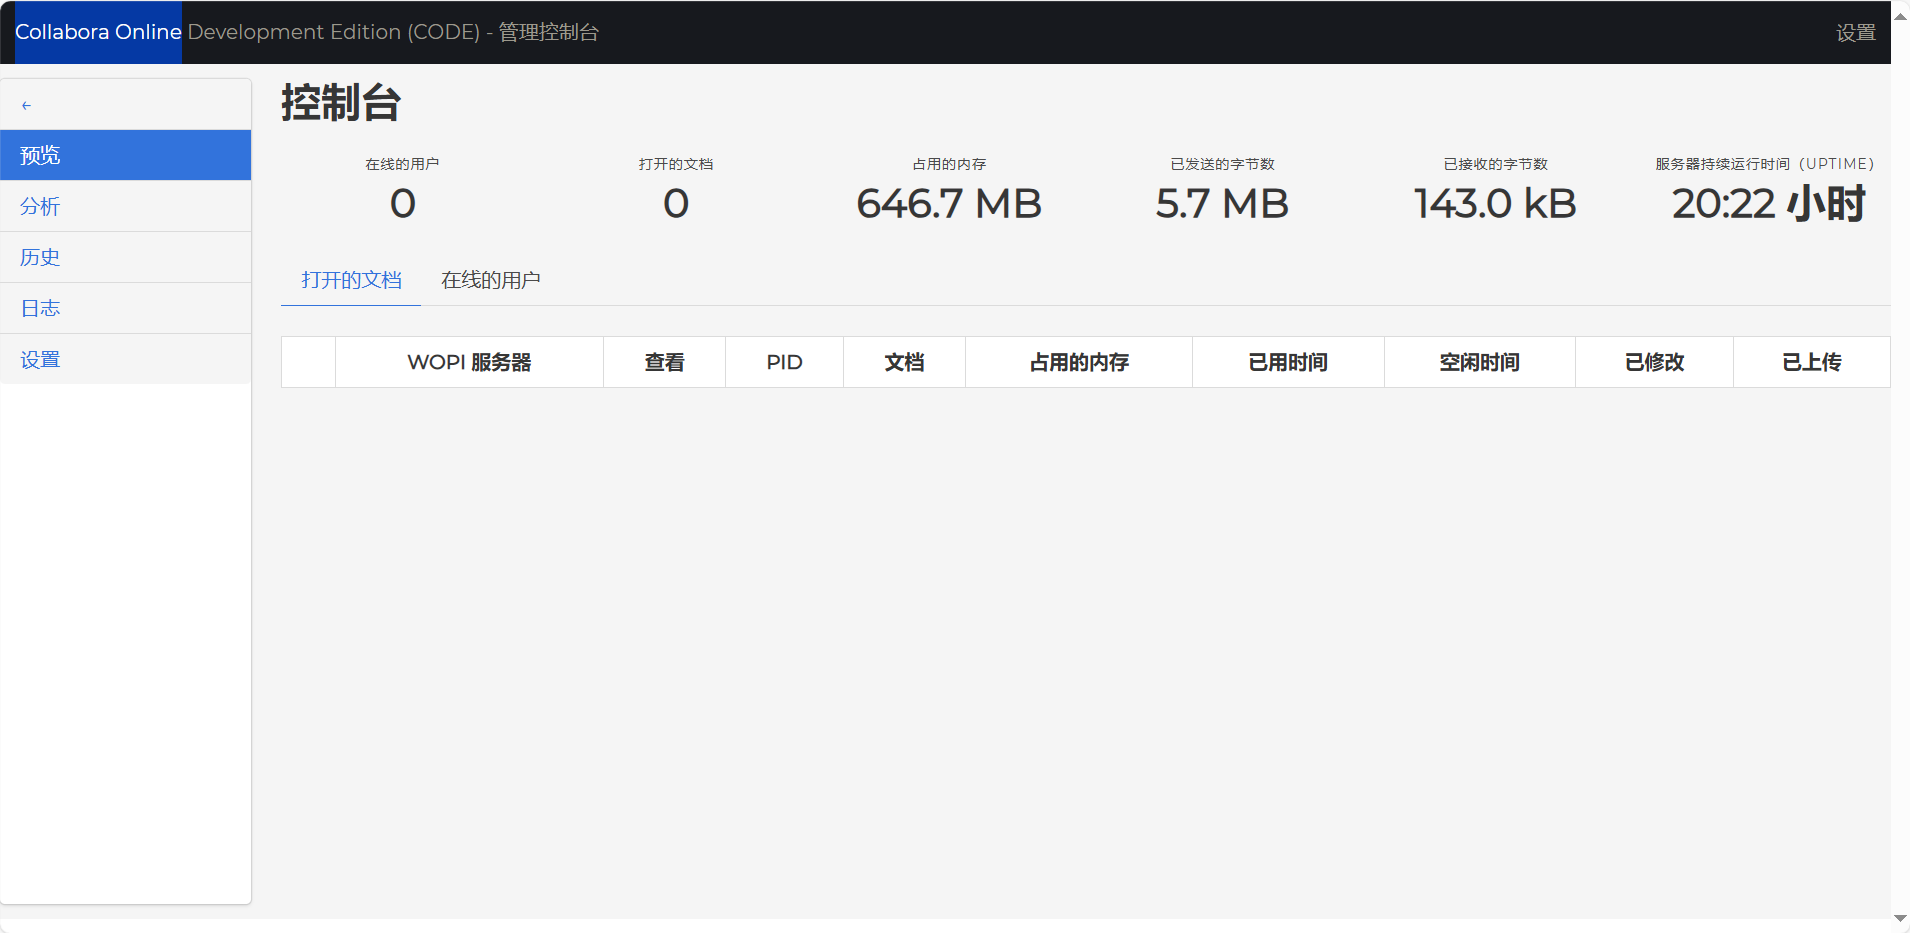Open the 分析 sidebar item

pos(125,206)
